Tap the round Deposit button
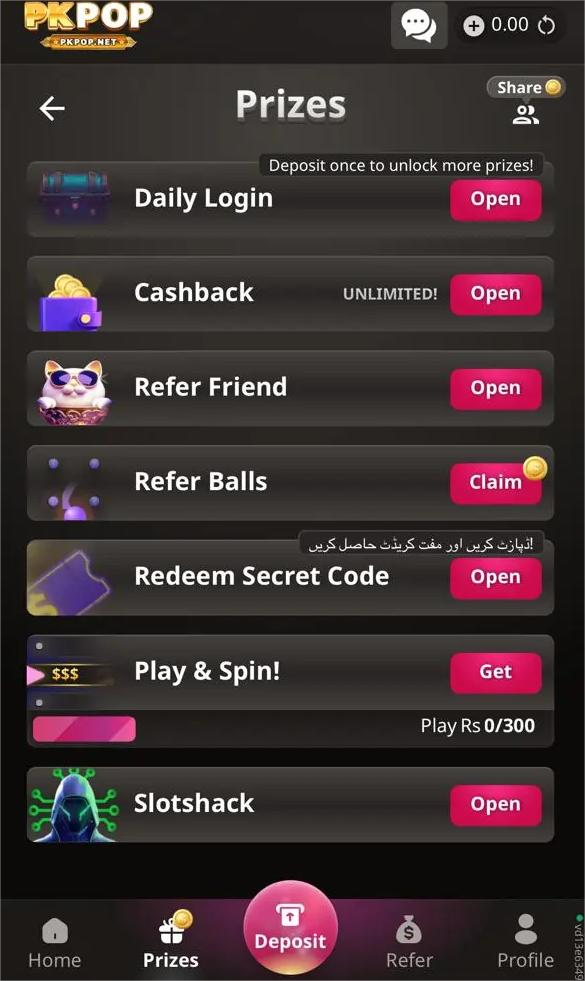This screenshot has width=585, height=981. 290,927
